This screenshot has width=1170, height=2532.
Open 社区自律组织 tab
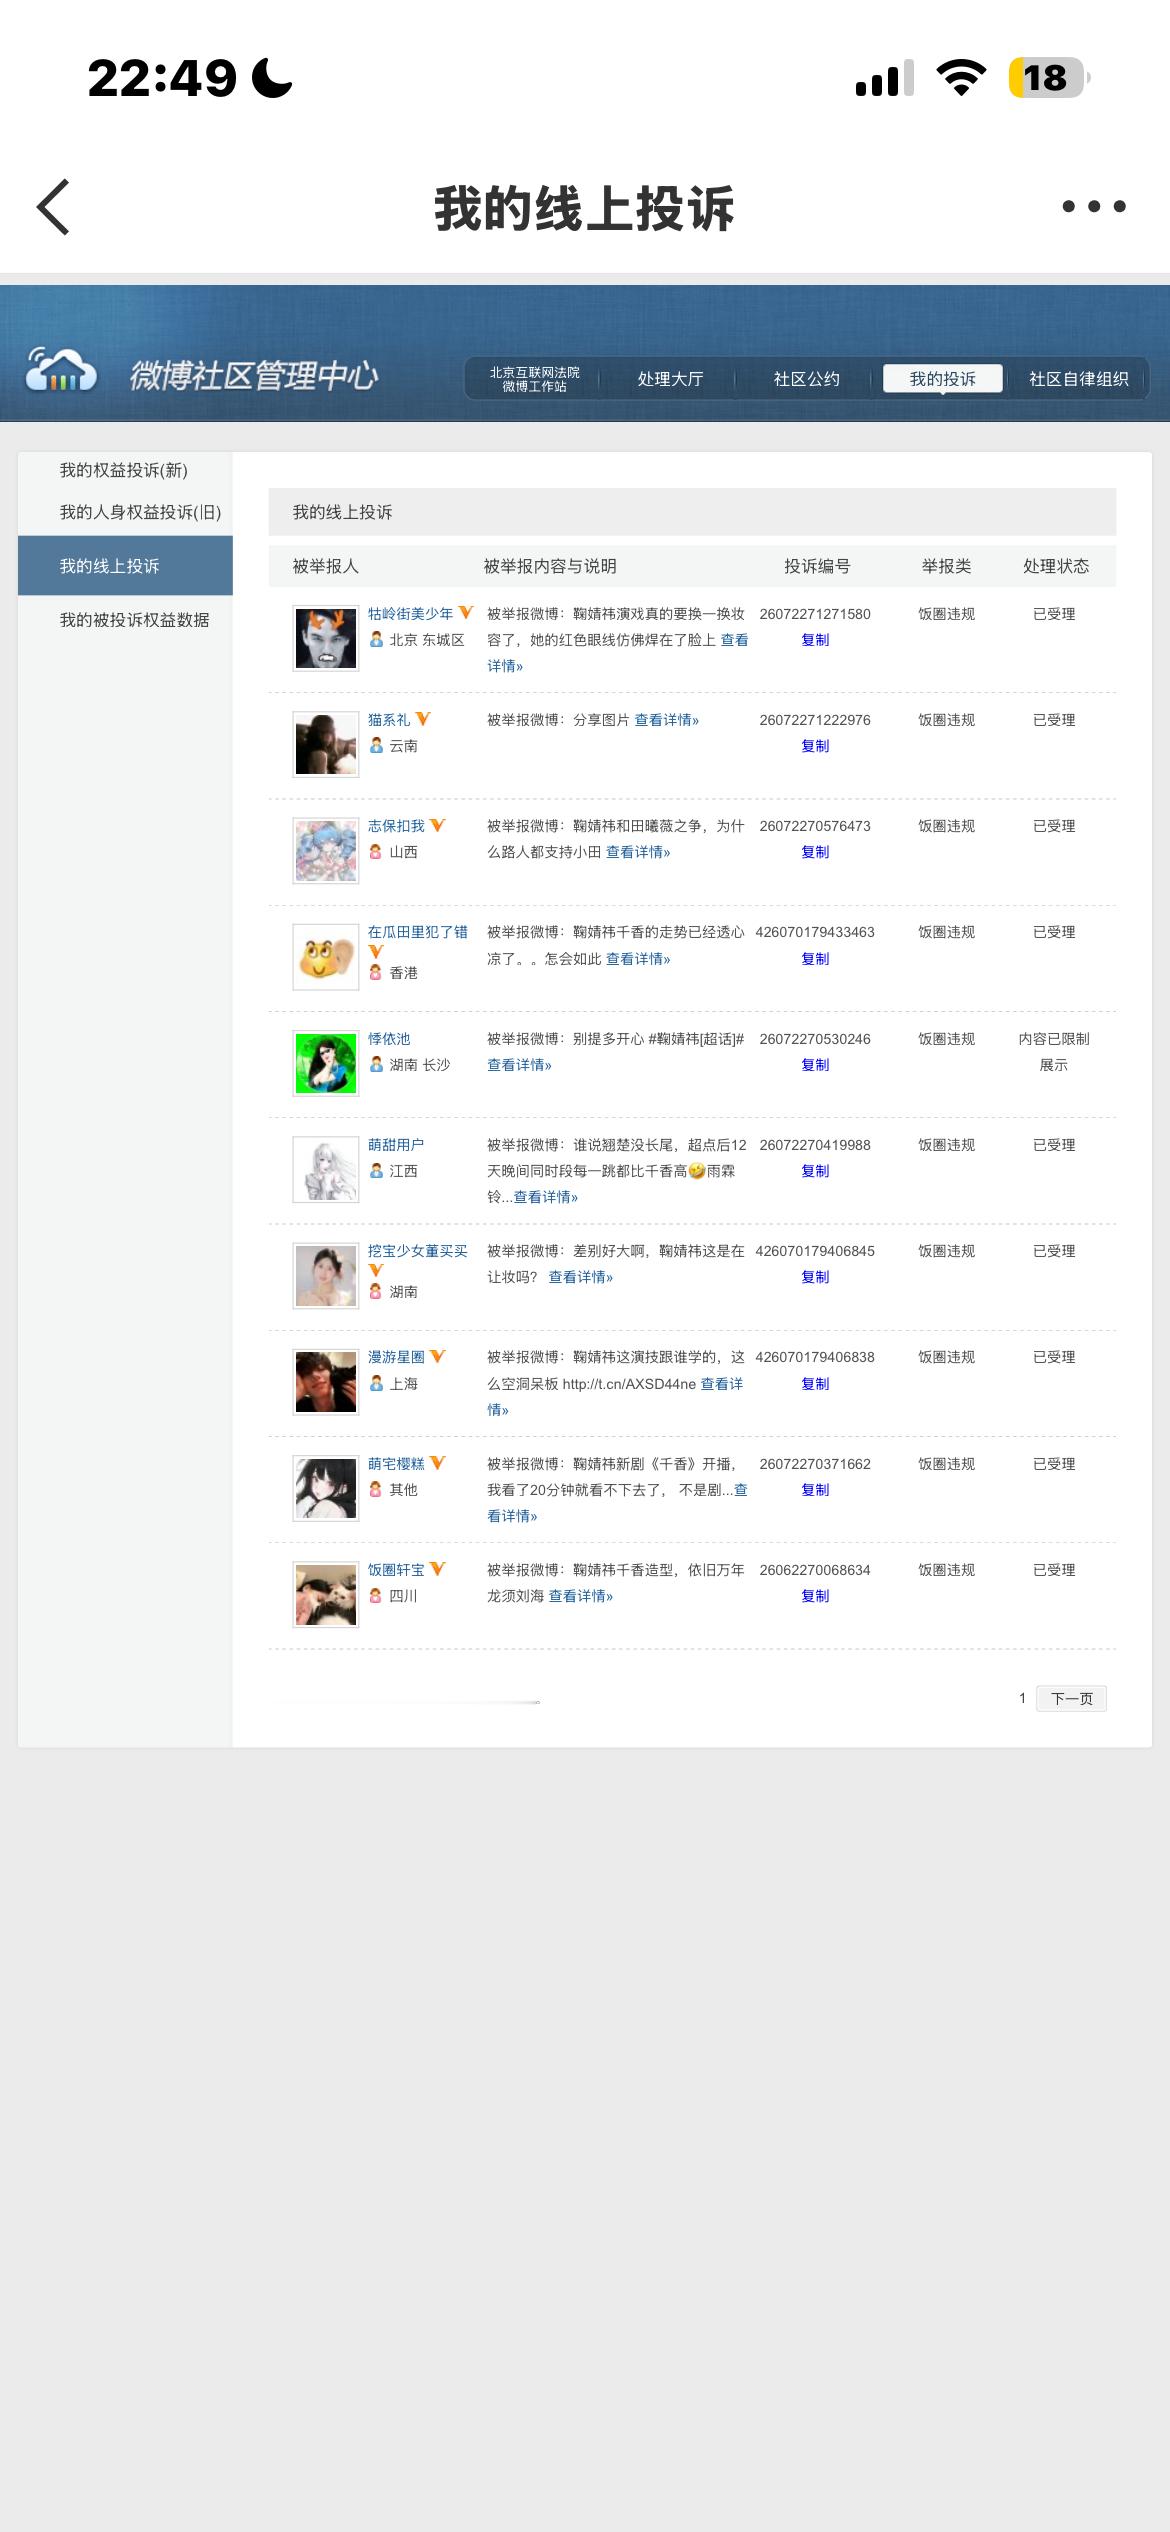click(1078, 379)
